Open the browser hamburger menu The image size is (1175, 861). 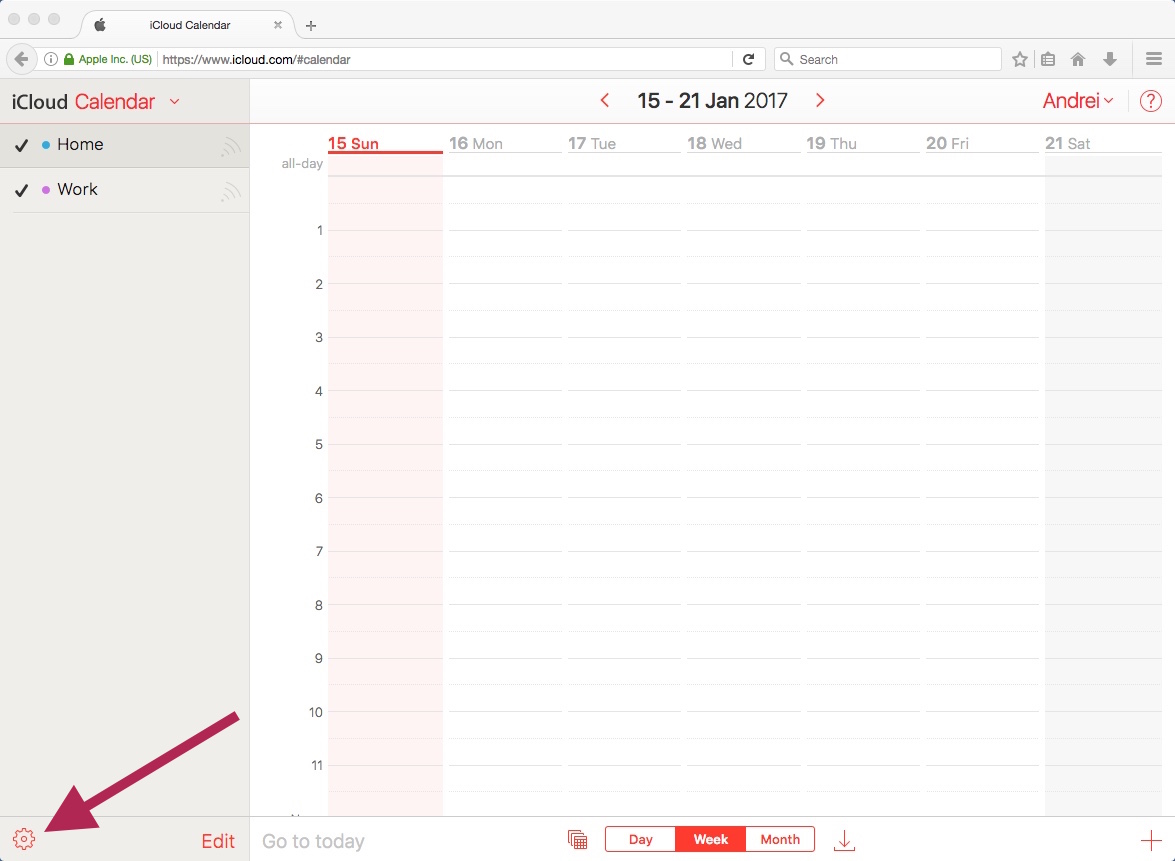(1154, 59)
